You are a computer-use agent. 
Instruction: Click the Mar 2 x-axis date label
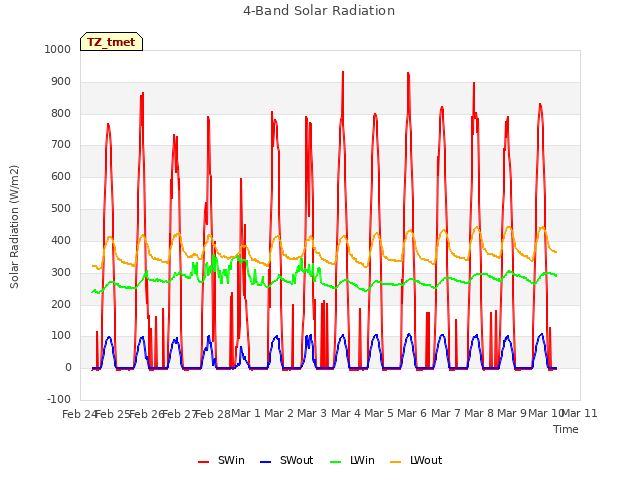pyautogui.click(x=279, y=413)
